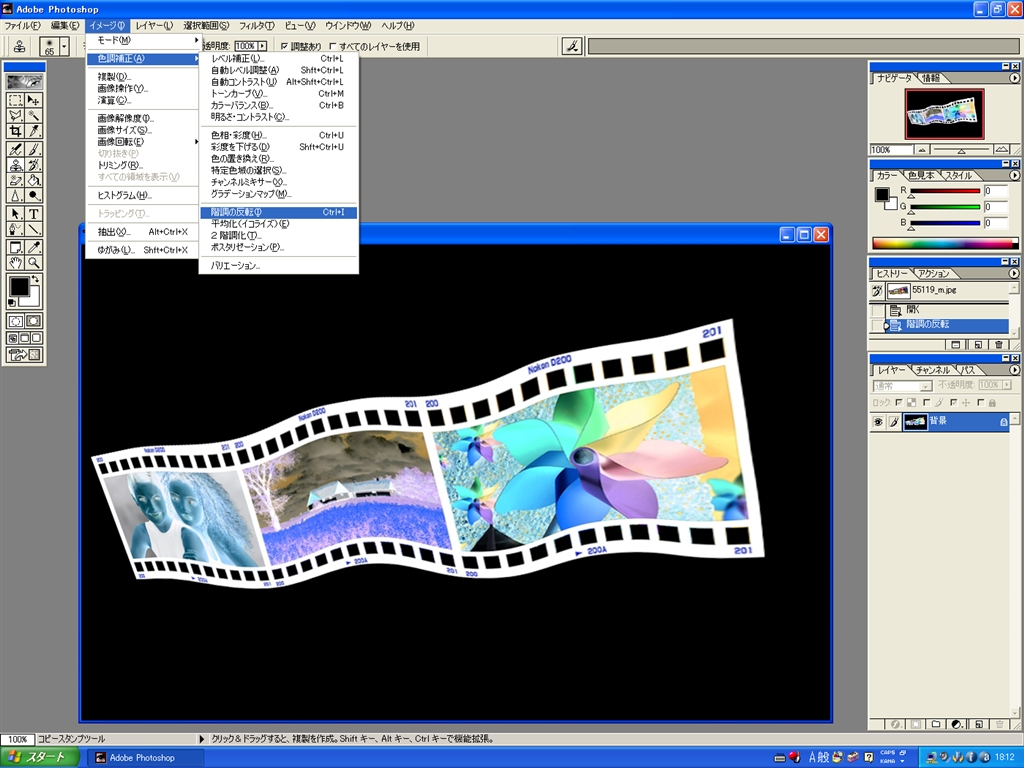Select the Paint Bucket tool
Image resolution: width=1024 pixels, height=768 pixels.
pos(33,180)
